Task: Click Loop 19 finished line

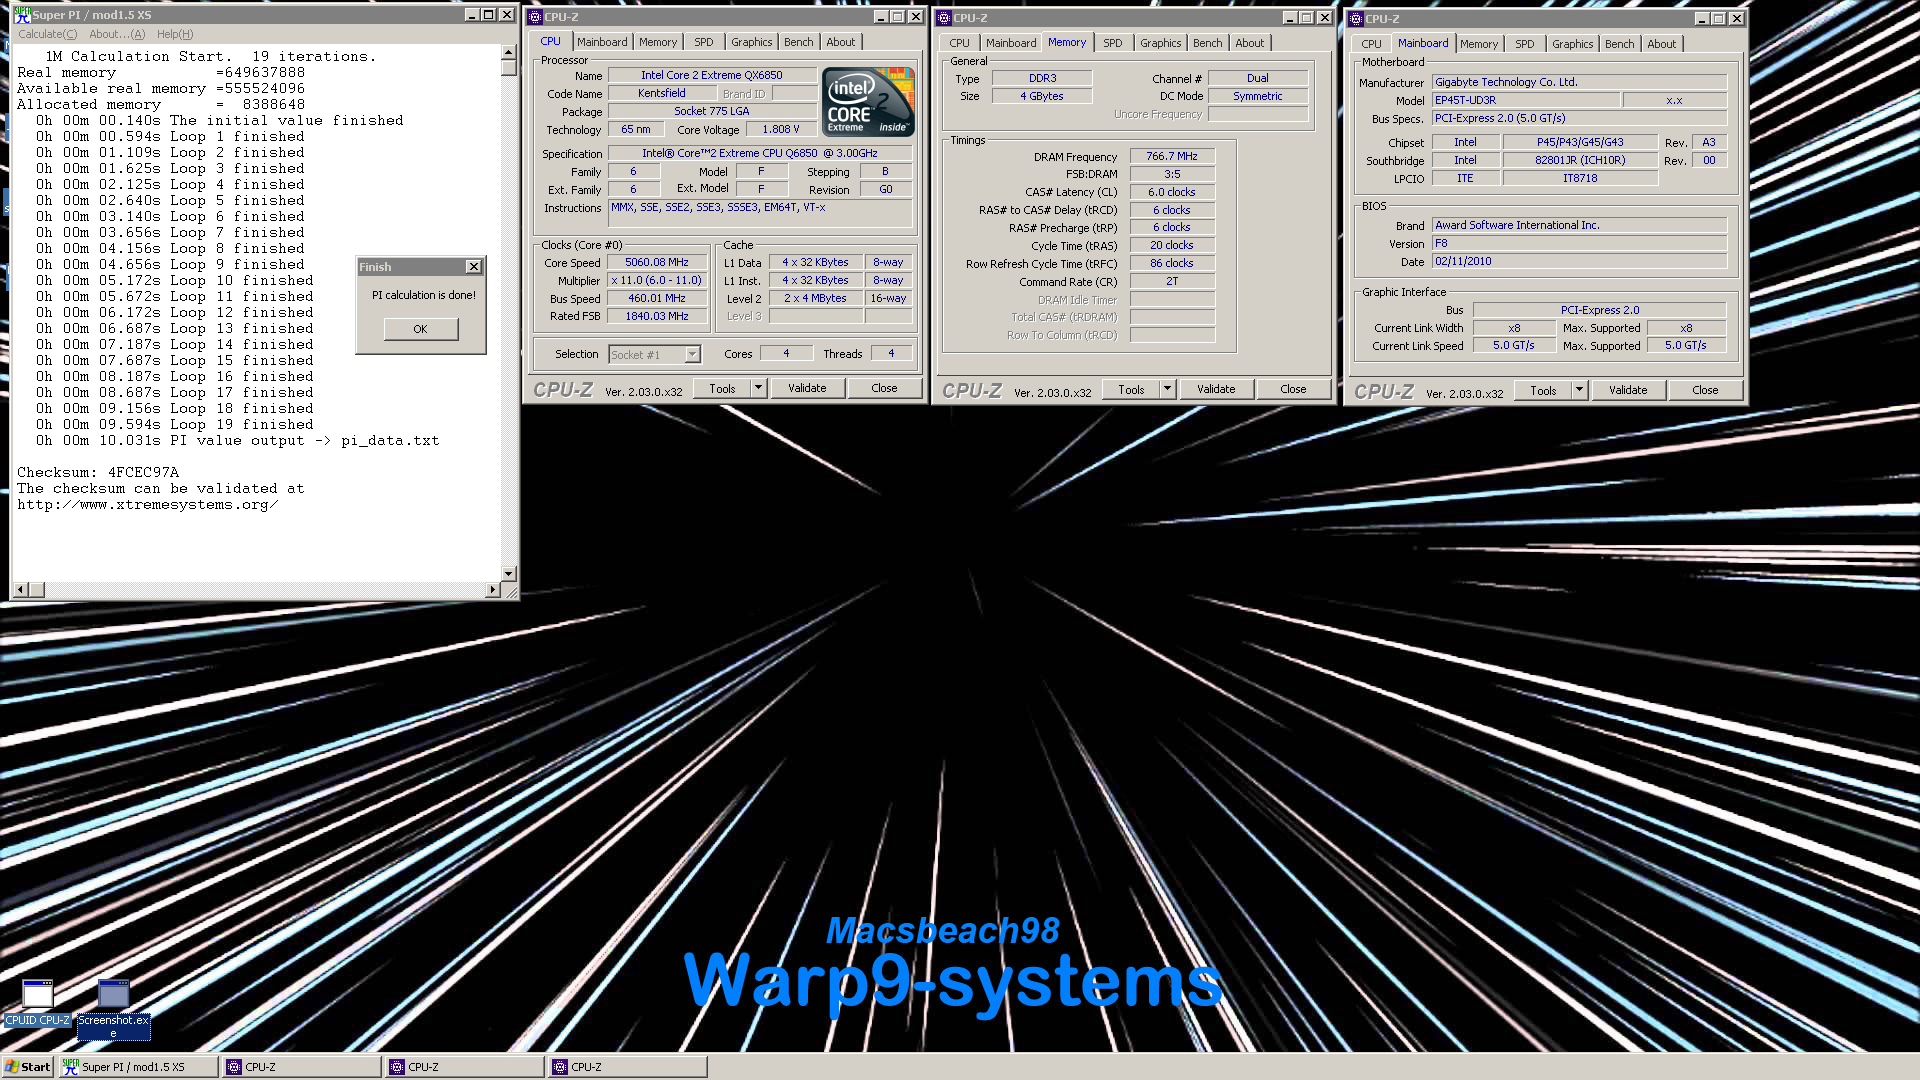Action: (175, 425)
